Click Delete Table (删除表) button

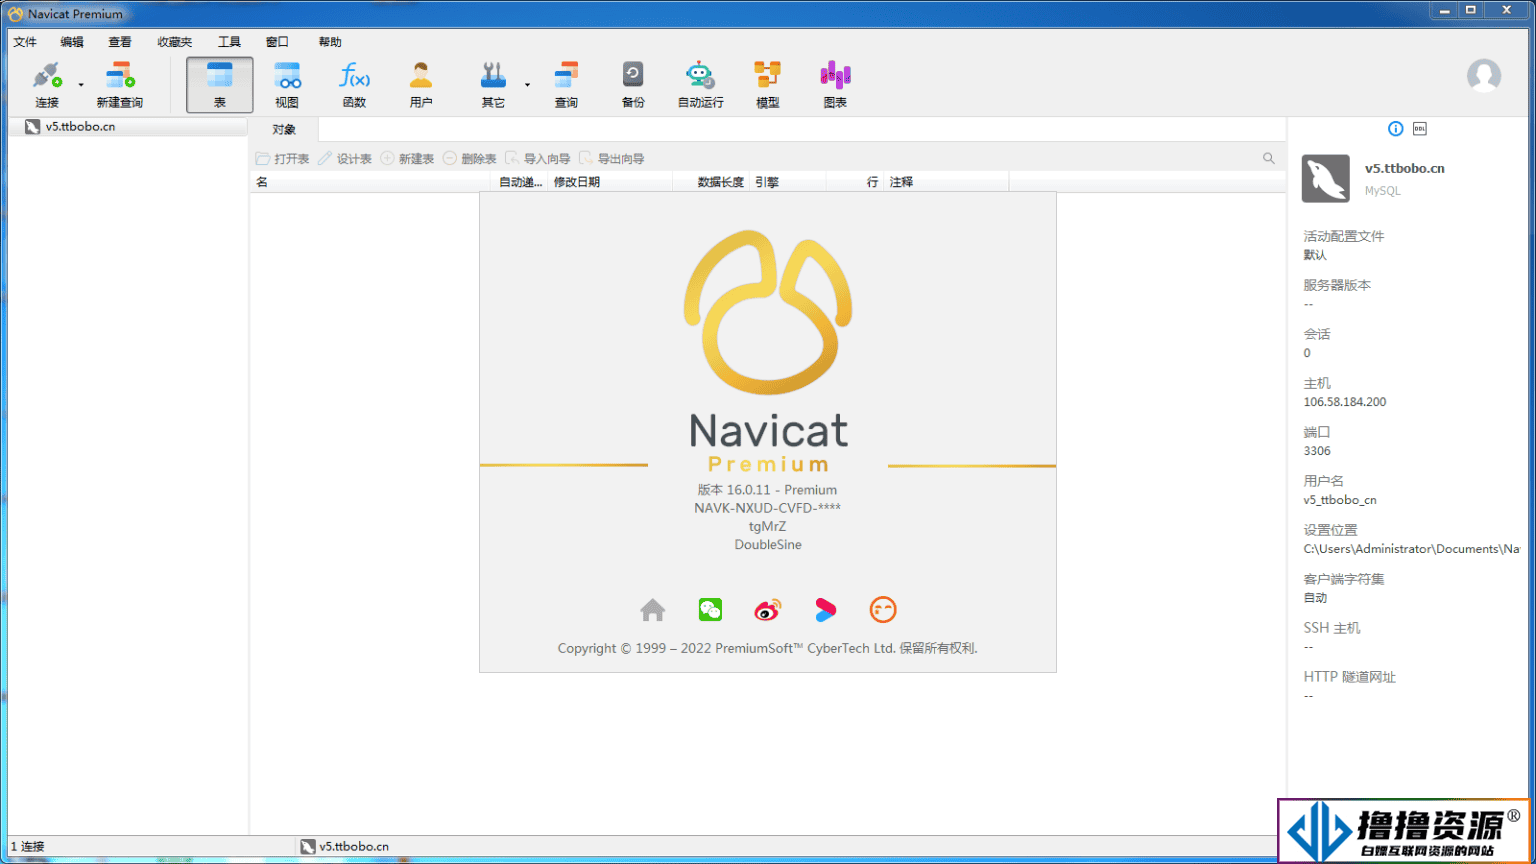click(x=470, y=159)
